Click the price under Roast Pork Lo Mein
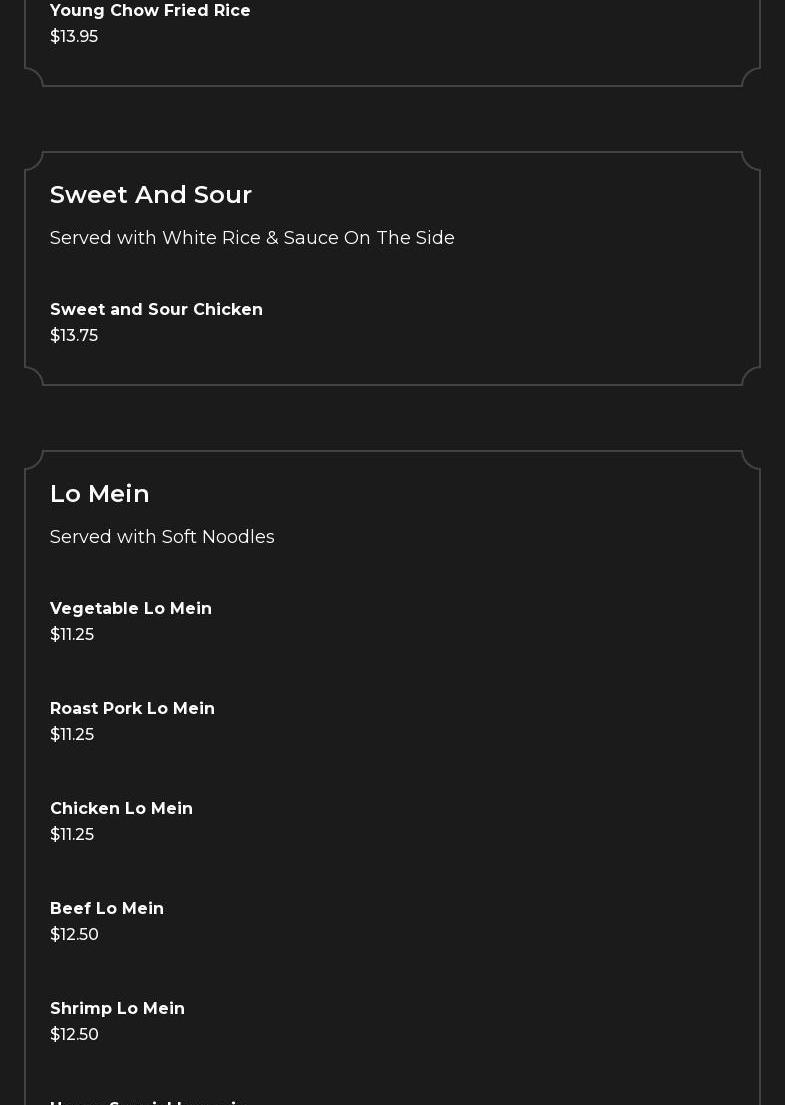 point(72,735)
